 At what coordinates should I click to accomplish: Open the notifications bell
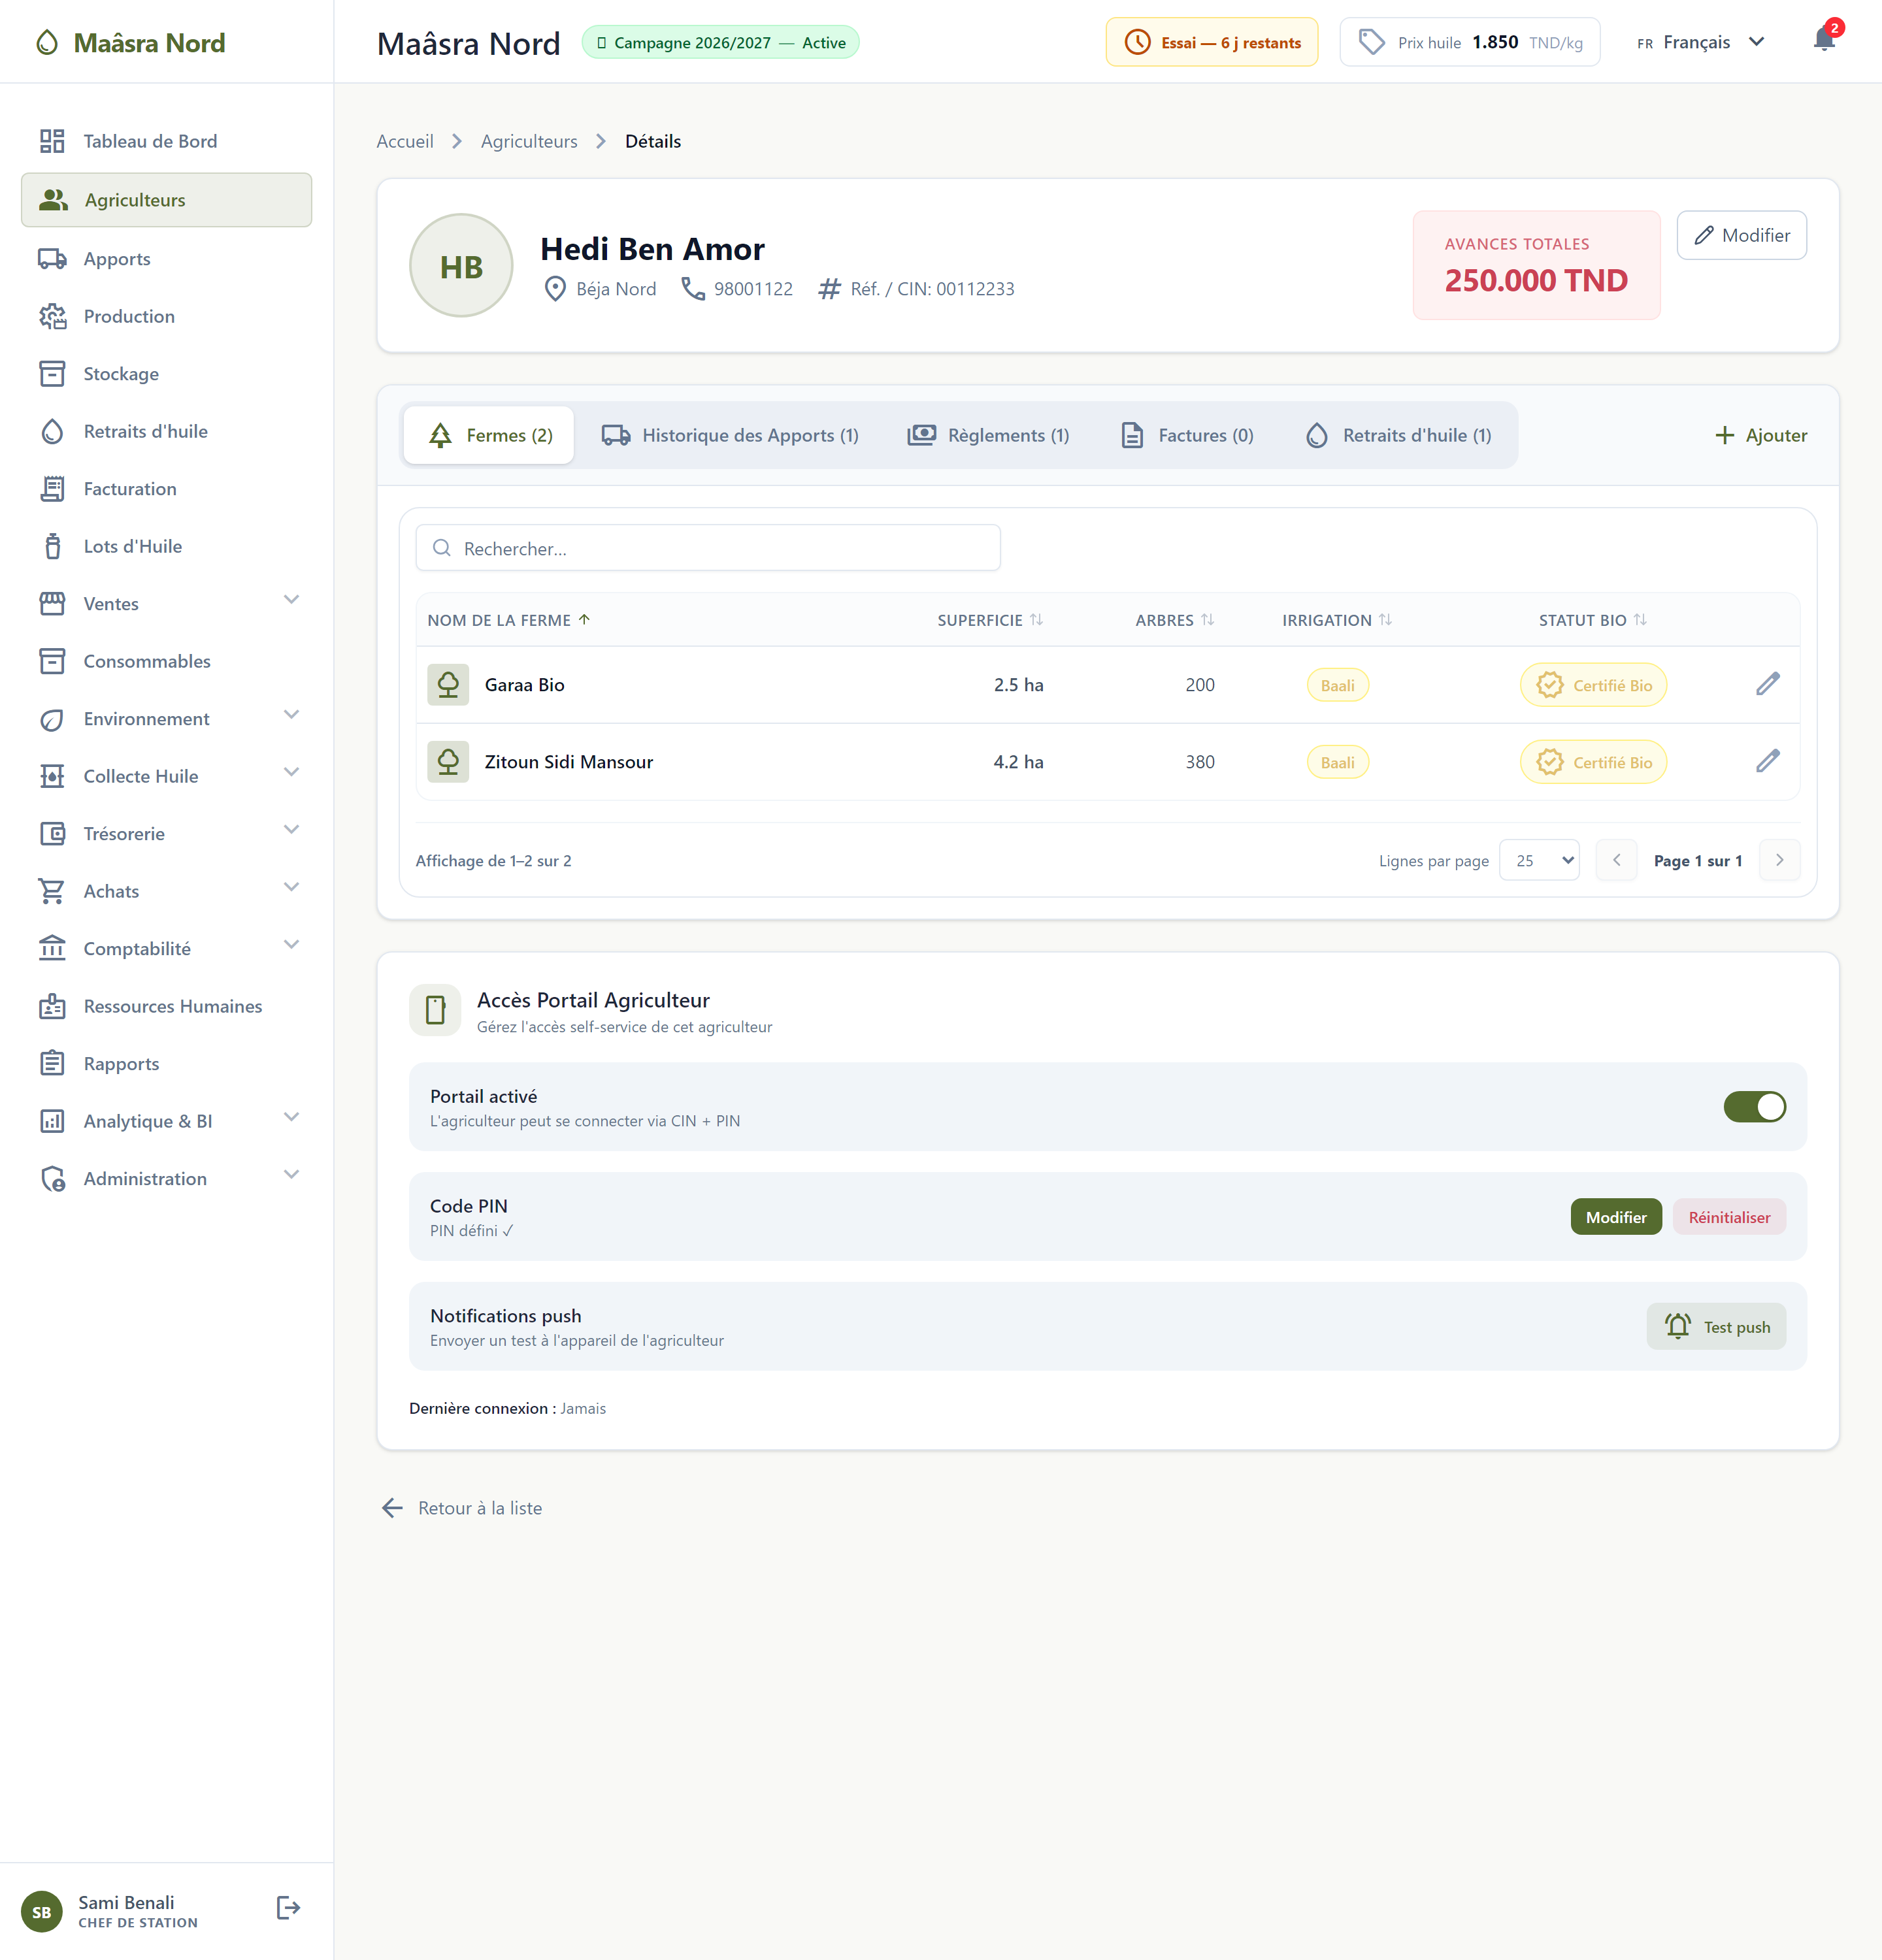click(1824, 40)
